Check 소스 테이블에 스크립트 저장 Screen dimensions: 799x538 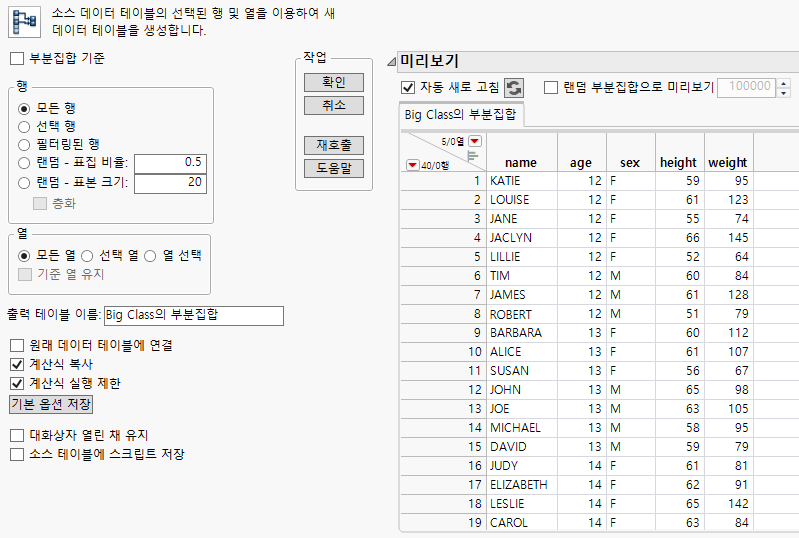point(17,454)
